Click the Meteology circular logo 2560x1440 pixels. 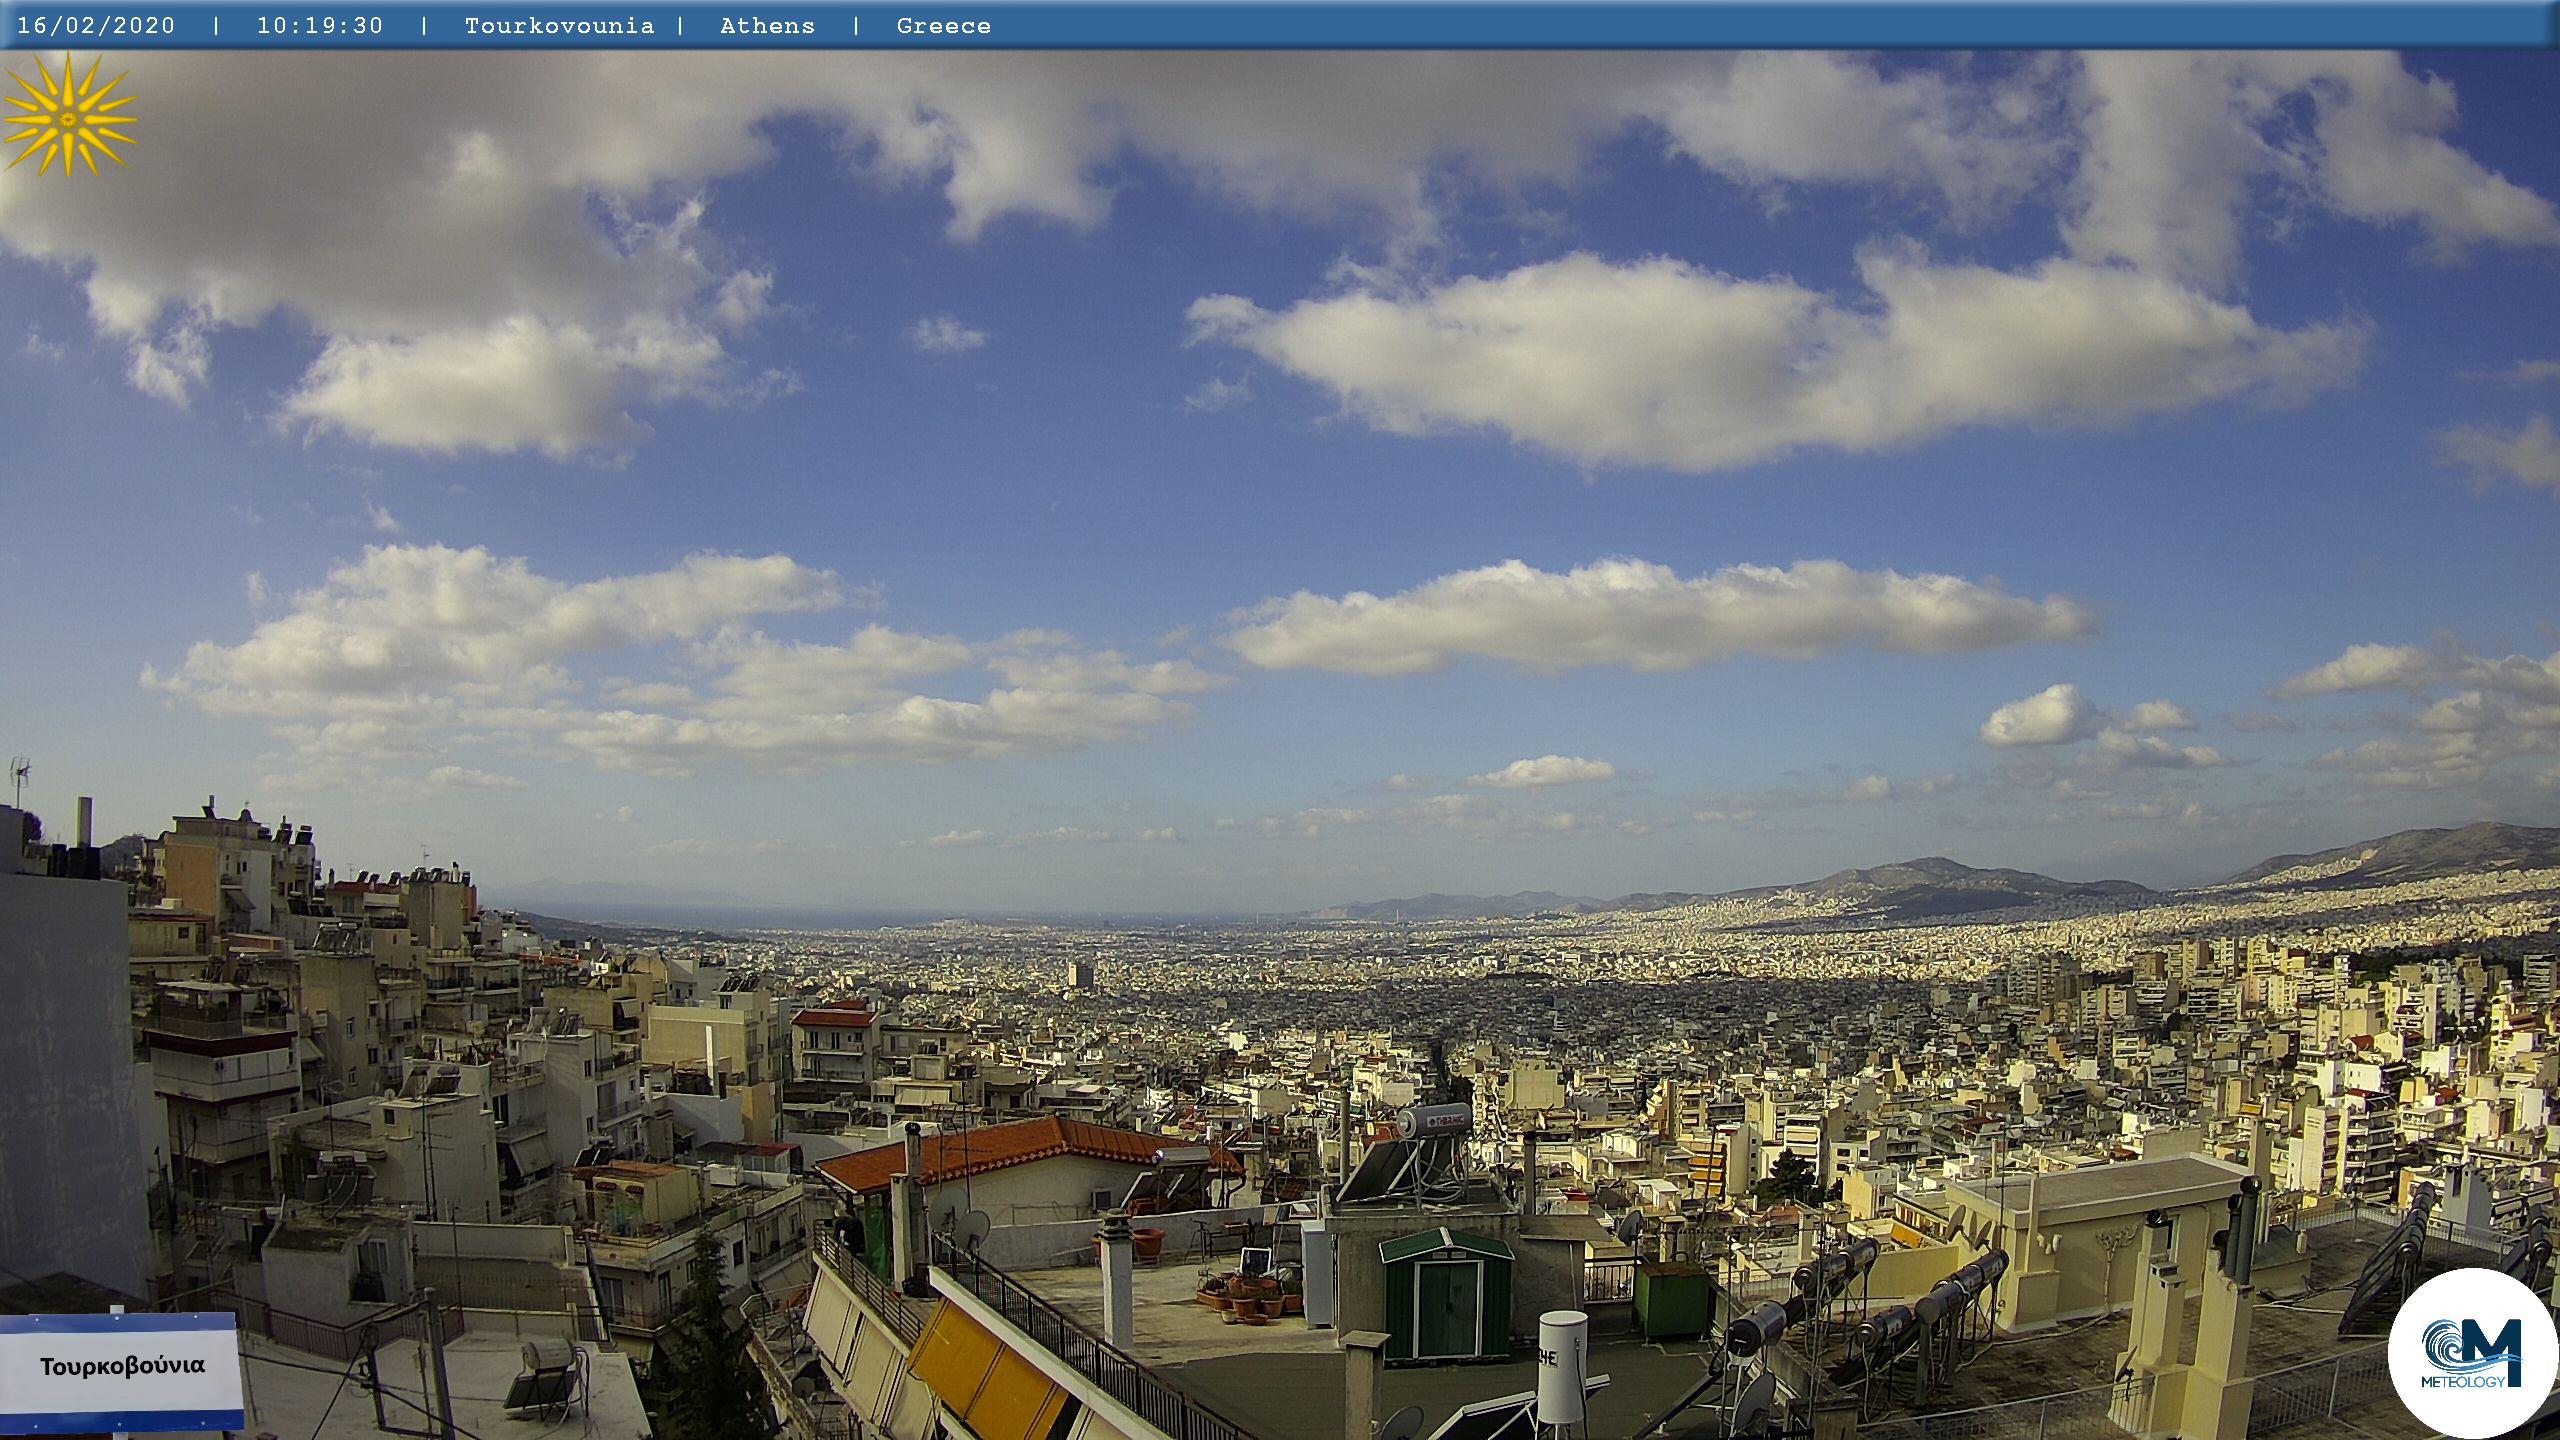tap(2471, 1352)
